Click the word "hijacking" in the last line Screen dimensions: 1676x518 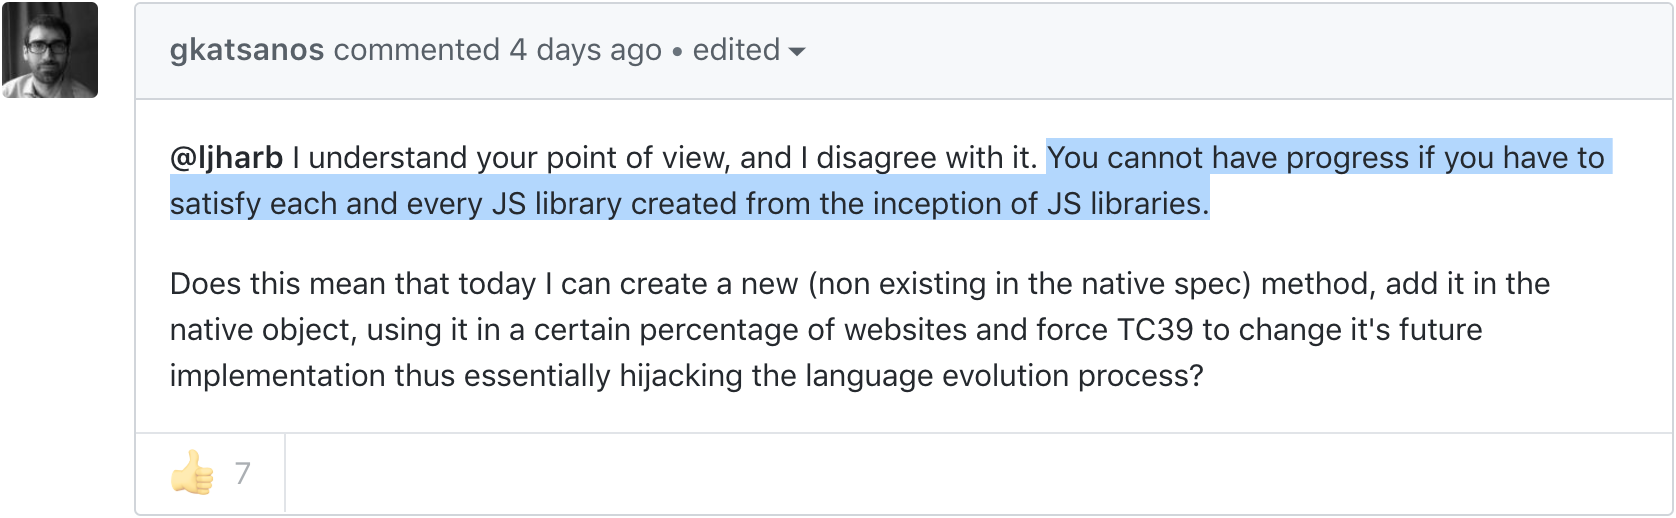(x=682, y=376)
